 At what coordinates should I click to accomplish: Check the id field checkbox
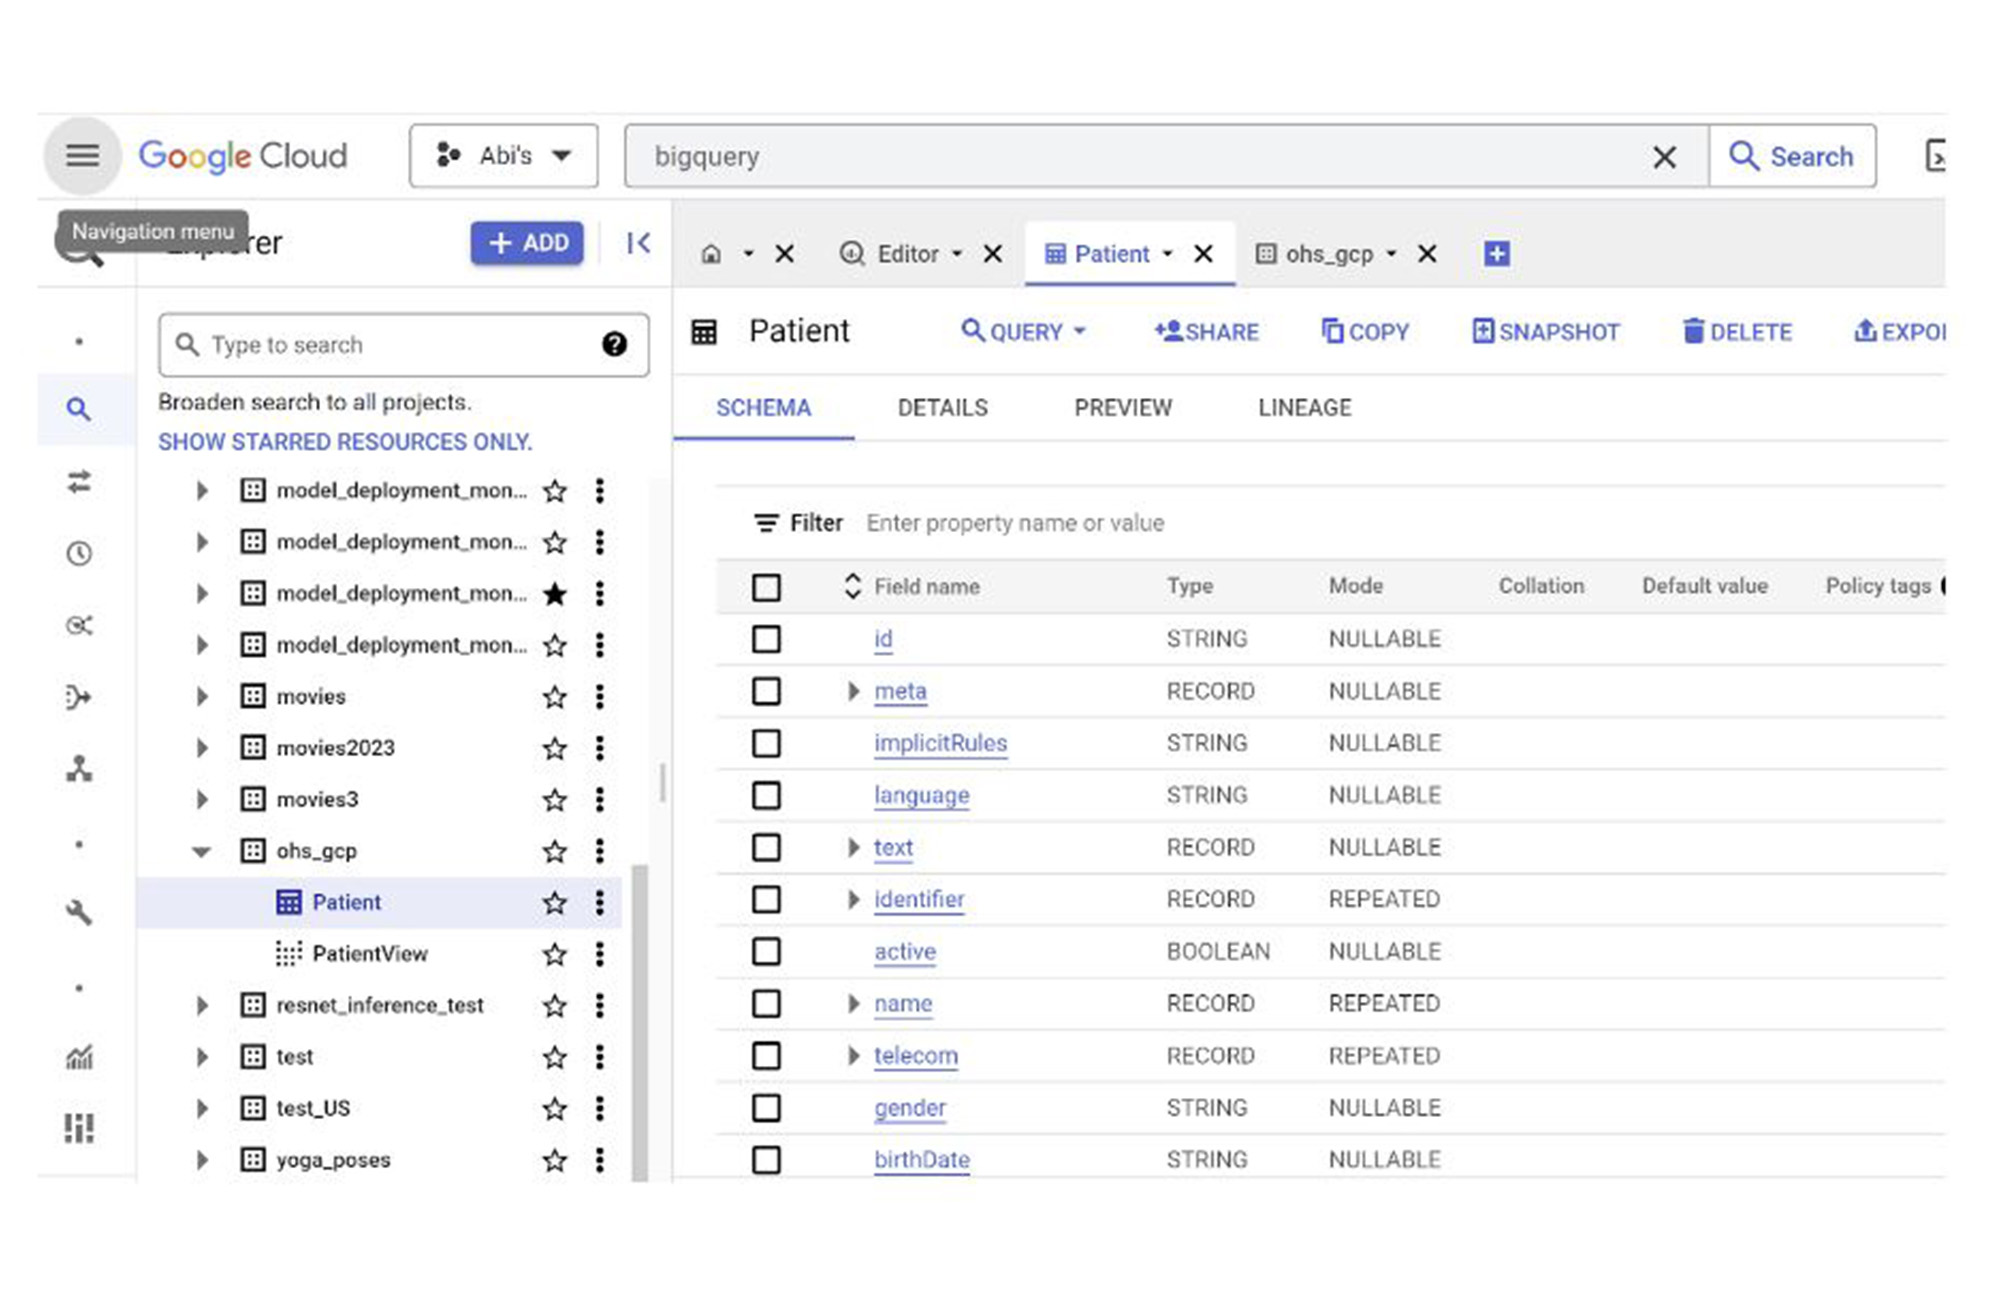[x=766, y=639]
